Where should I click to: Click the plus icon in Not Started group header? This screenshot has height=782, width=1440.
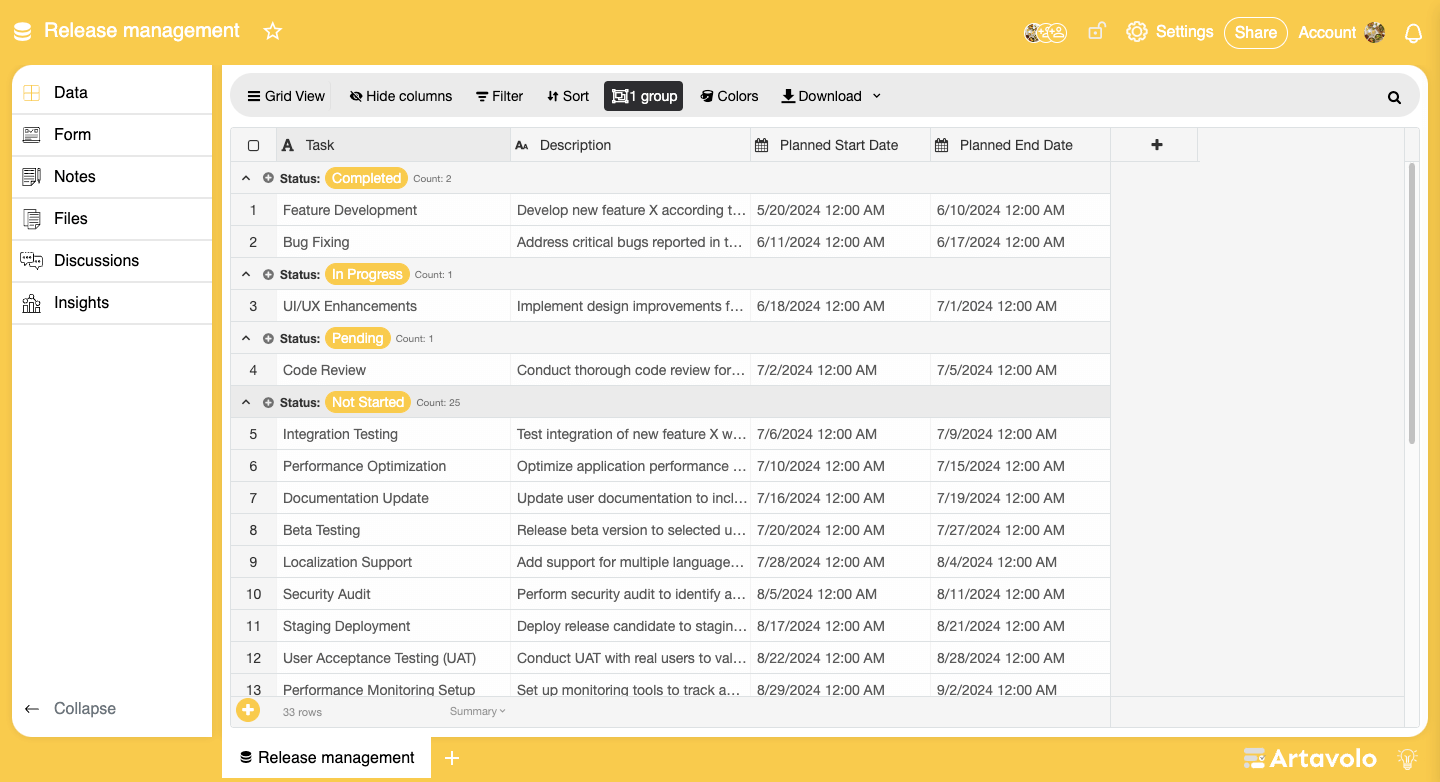268,402
